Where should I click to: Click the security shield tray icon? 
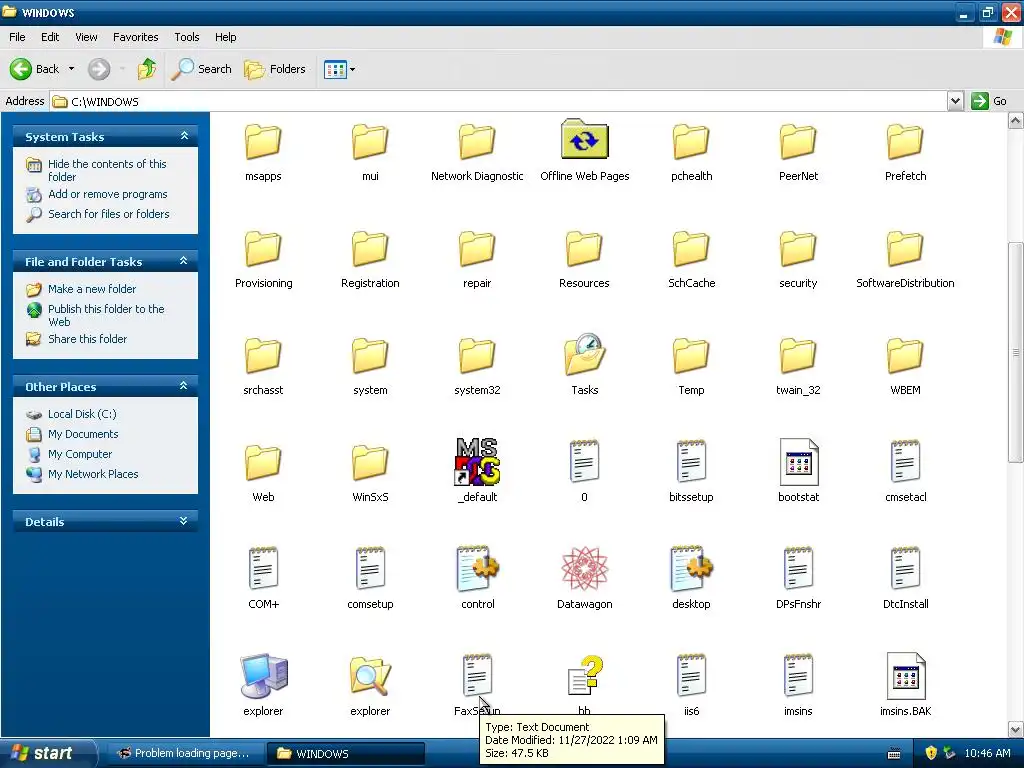pyautogui.click(x=931, y=753)
